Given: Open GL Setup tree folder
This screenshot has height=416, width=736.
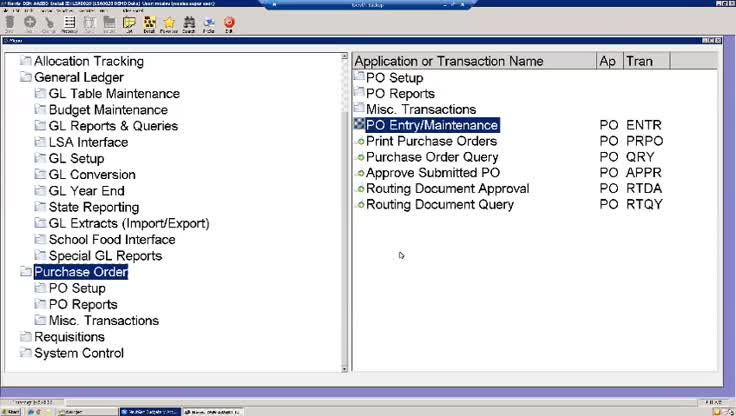Looking at the screenshot, I should tap(76, 159).
